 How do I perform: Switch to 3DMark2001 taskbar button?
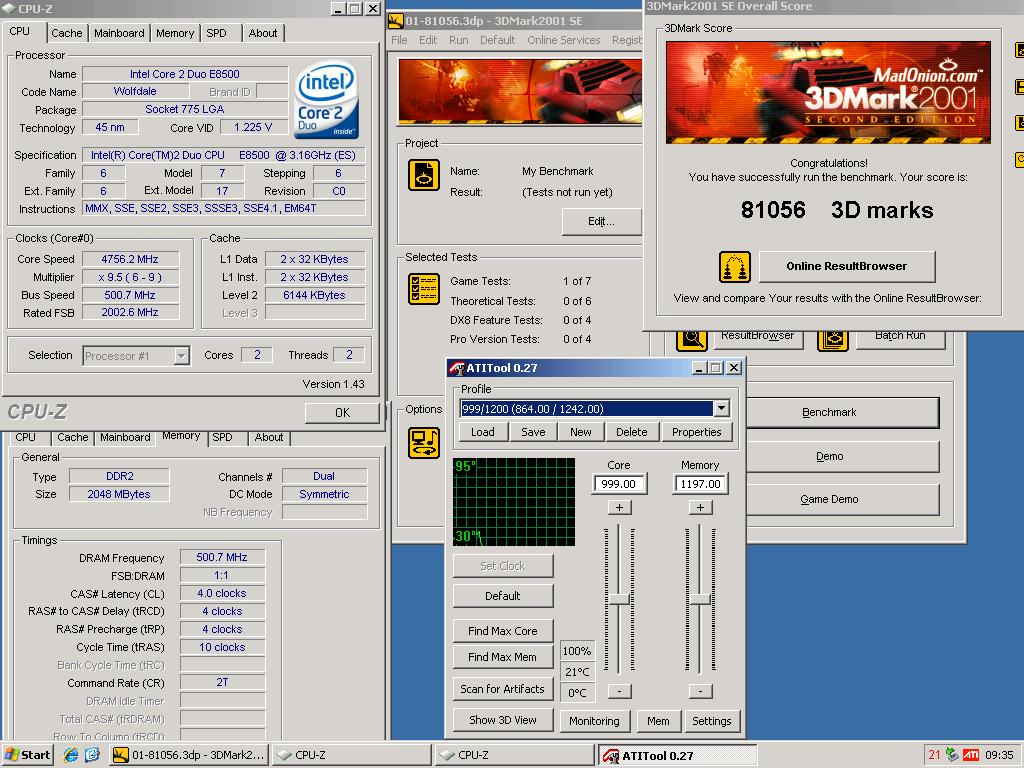click(x=189, y=755)
